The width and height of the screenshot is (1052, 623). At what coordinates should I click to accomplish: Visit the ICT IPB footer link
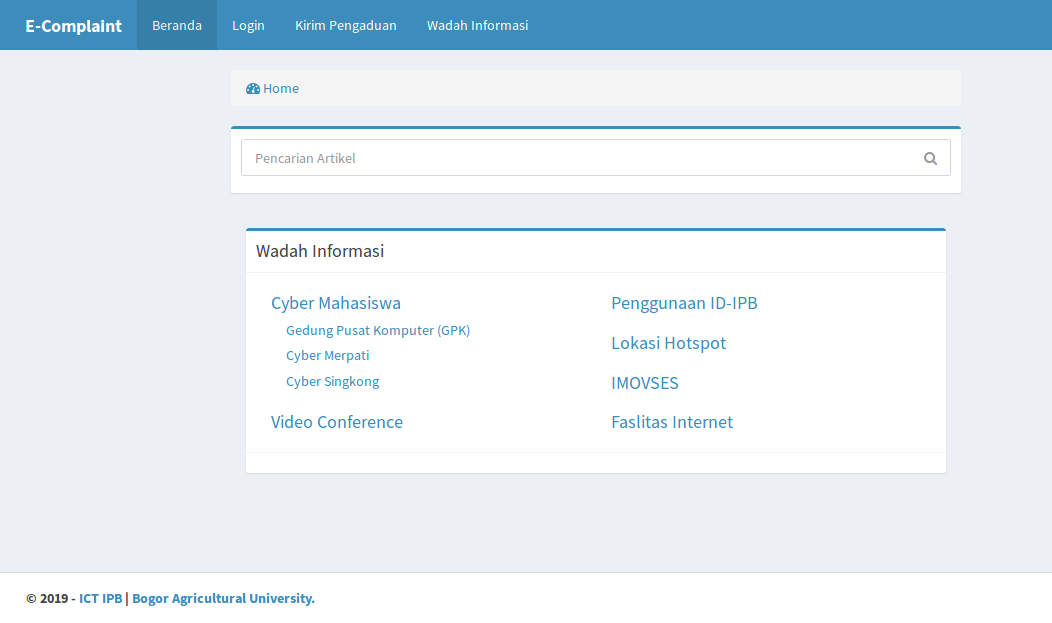coord(100,599)
